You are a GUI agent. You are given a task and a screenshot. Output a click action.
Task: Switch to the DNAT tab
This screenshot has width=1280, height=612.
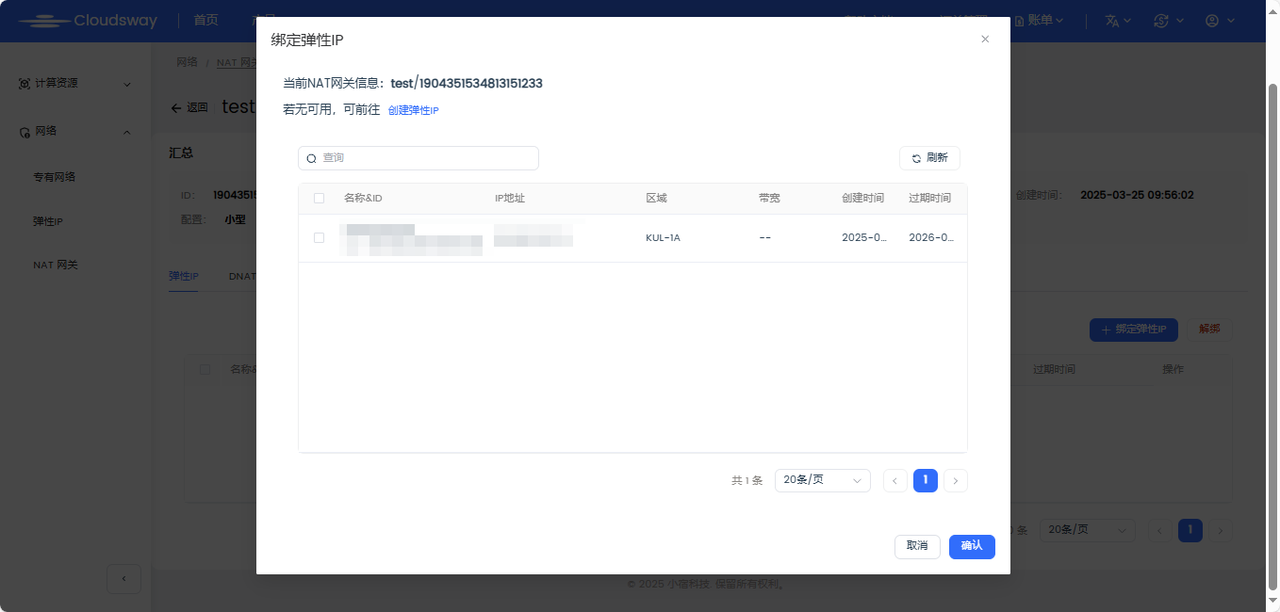coord(242,276)
